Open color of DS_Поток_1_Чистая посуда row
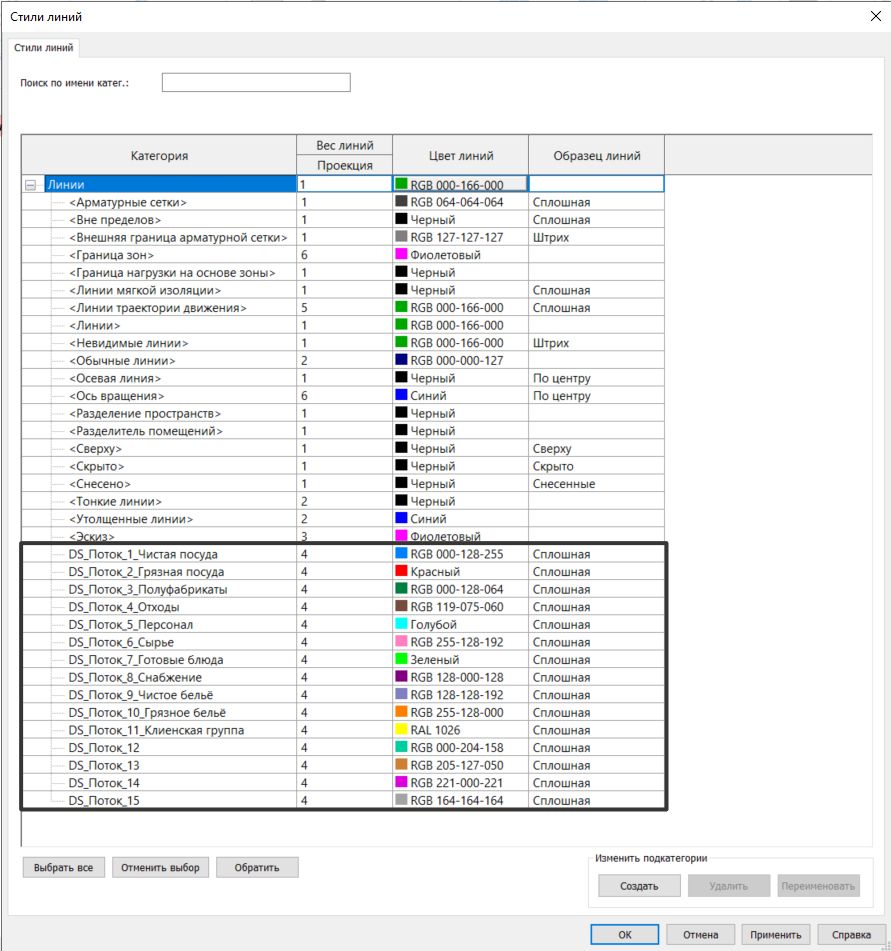The width and height of the screenshot is (891, 951). (x=460, y=554)
